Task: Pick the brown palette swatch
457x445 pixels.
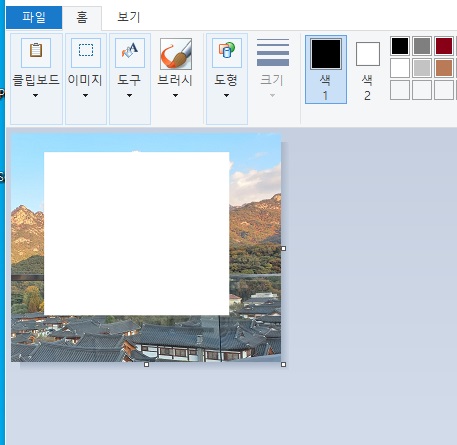Action: pyautogui.click(x=444, y=68)
